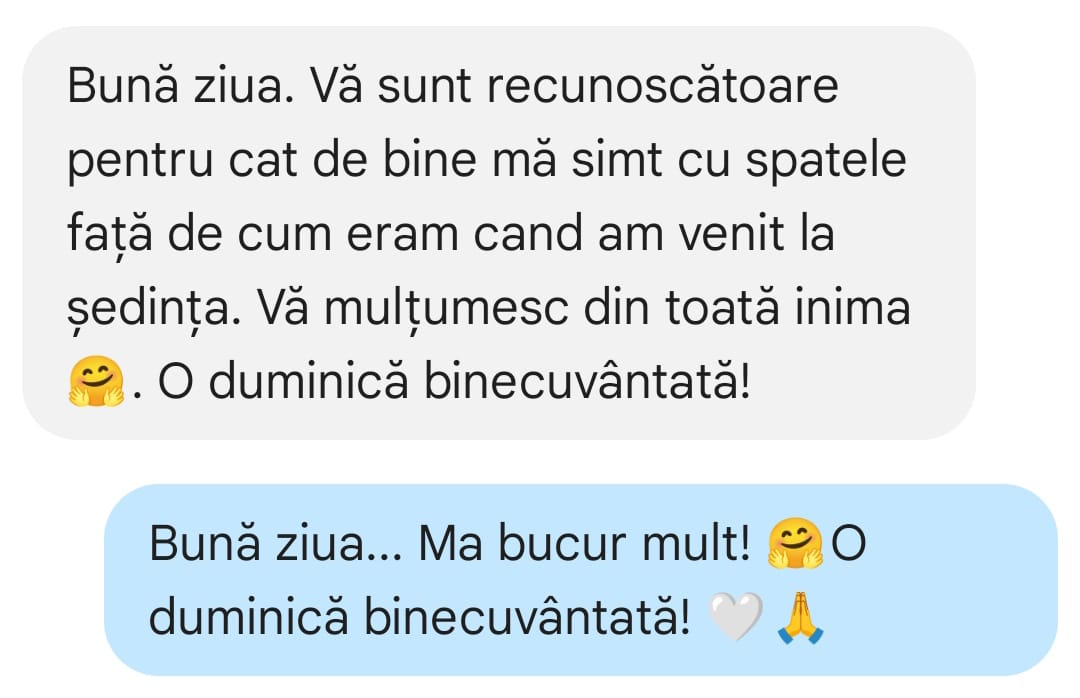Viewport: 1080px width, 698px height.
Task: Click the word 'pentru' in the gray message
Action: click(140, 161)
